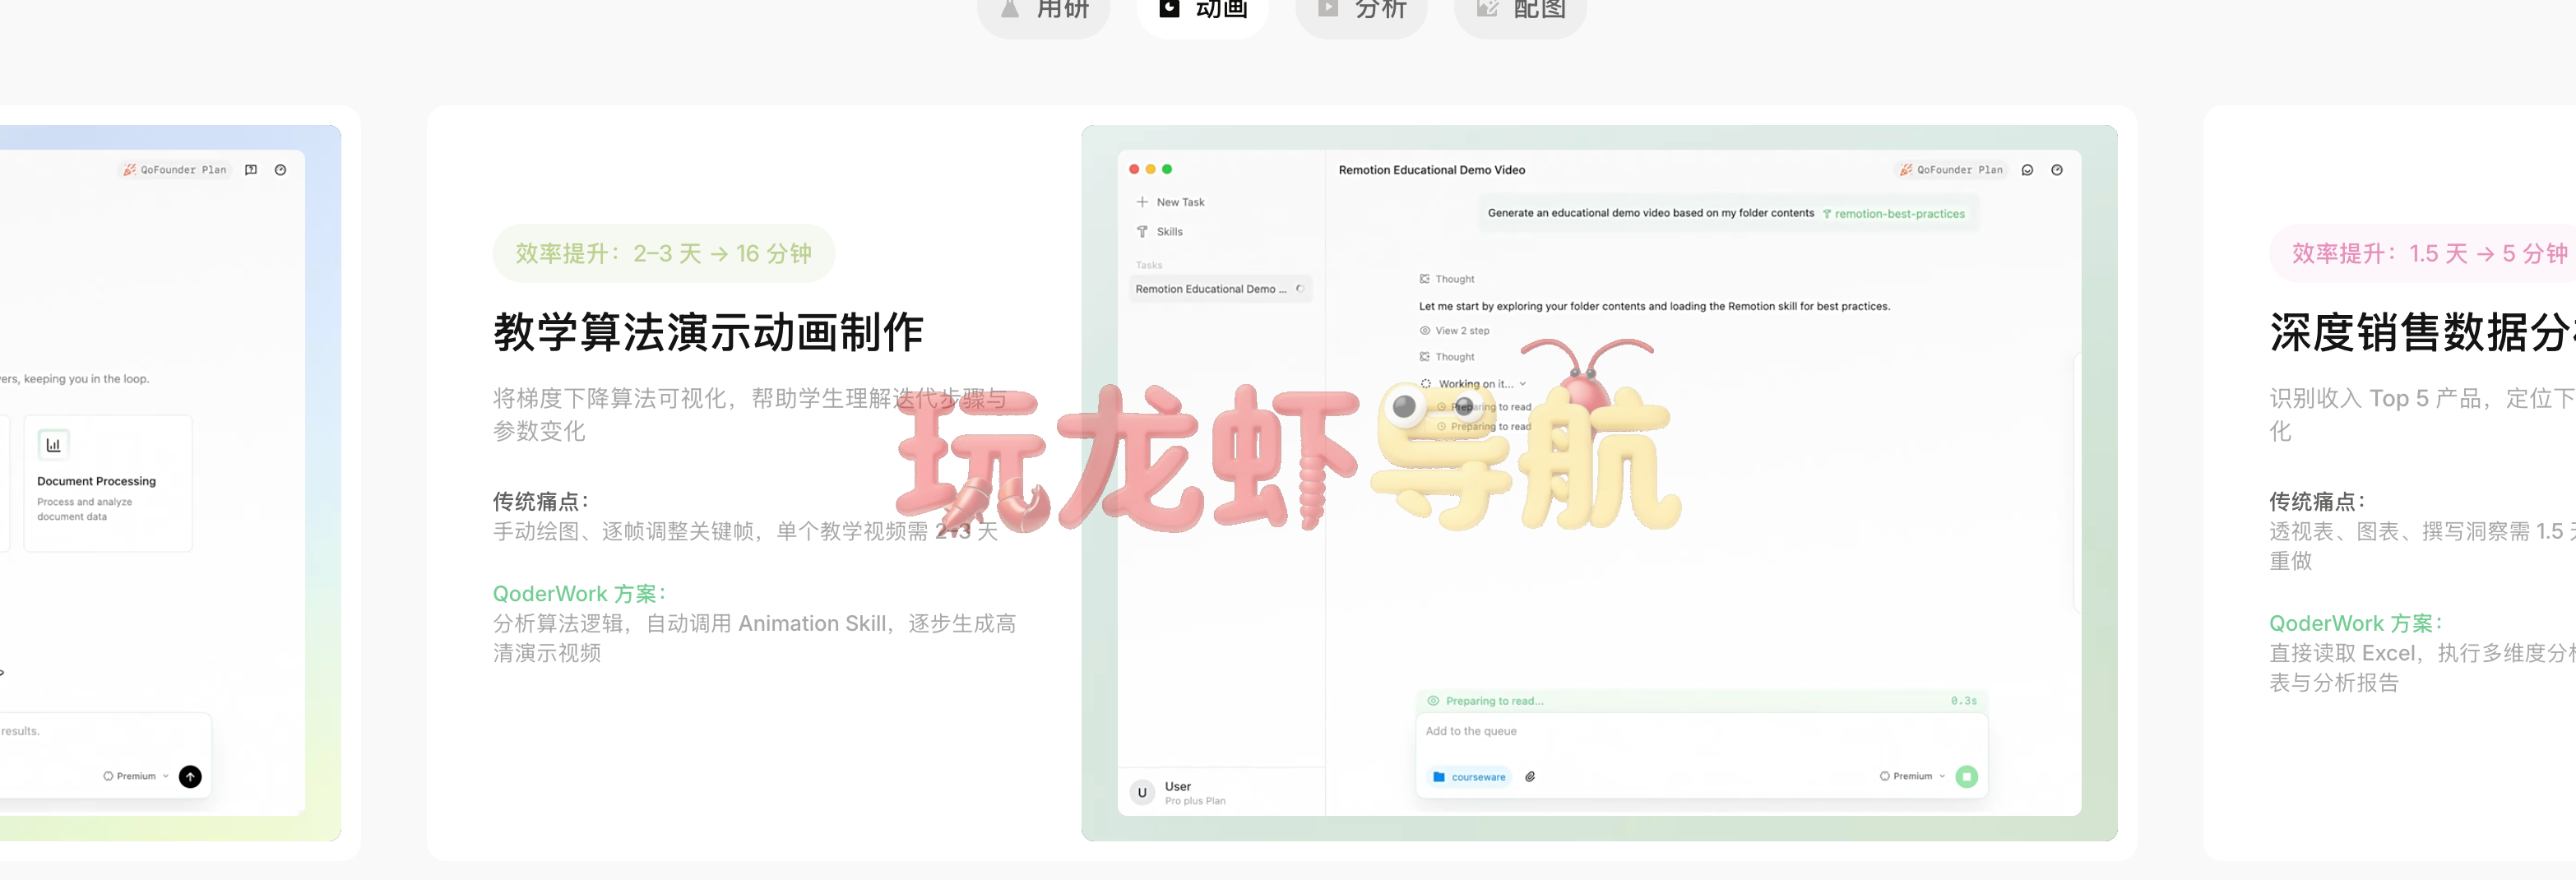Open the chat feedback icon in the Remotion header
The image size is (2576, 880).
[x=2027, y=170]
